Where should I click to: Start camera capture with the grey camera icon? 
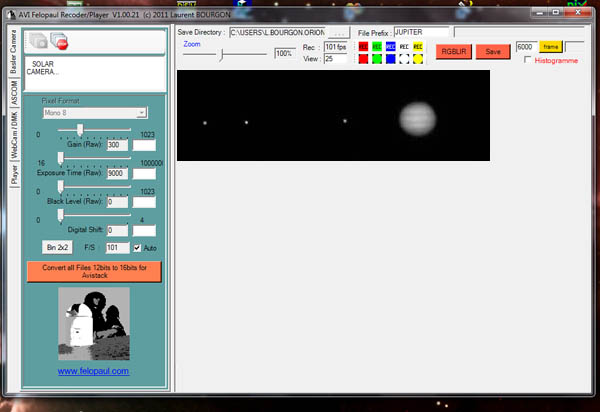coord(38,41)
